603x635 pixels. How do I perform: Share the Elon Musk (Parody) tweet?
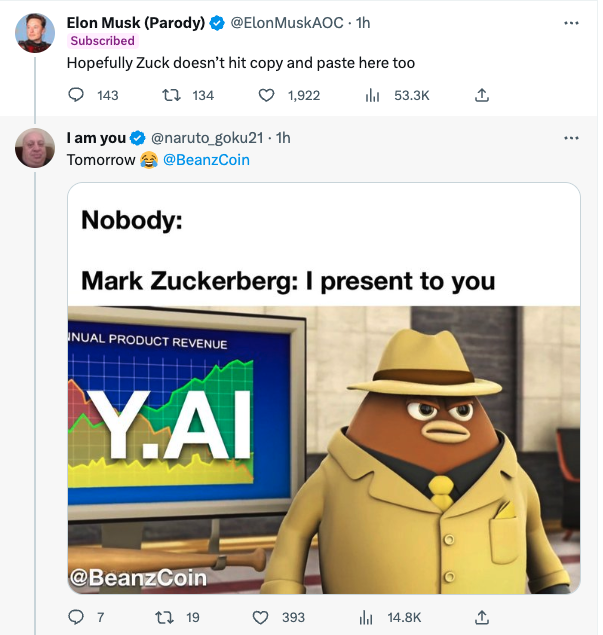pyautogui.click(x=481, y=95)
